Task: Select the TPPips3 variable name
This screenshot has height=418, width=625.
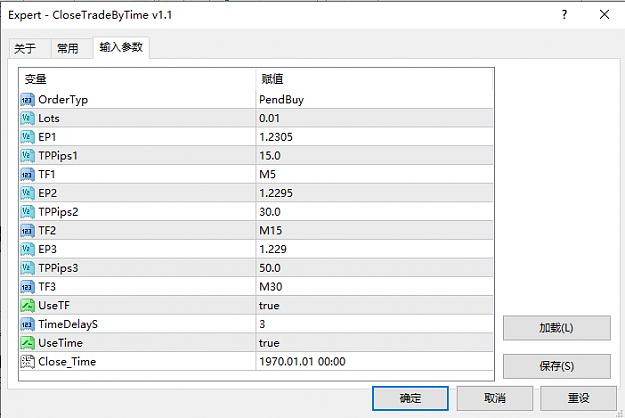Action: click(58, 269)
